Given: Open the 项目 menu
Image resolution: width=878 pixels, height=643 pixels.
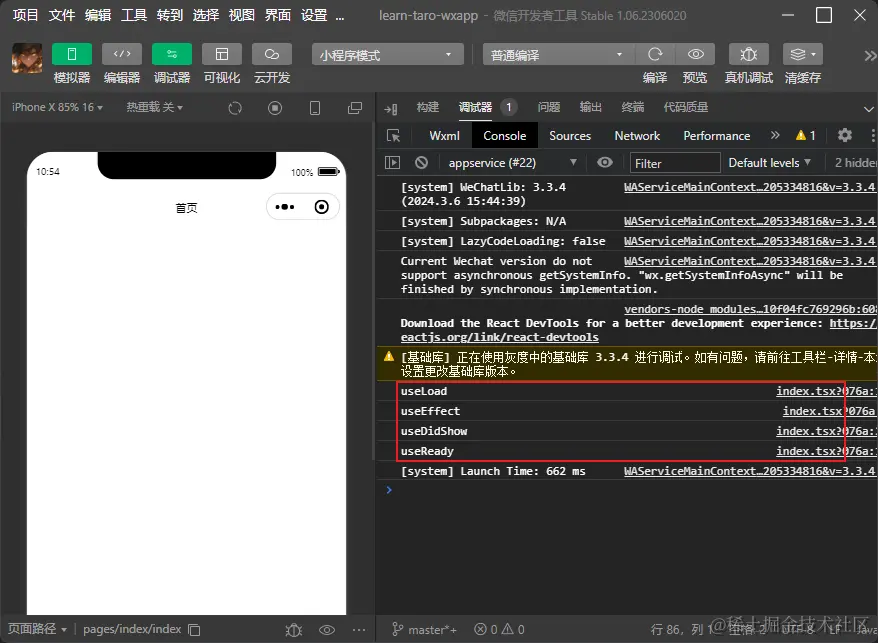Looking at the screenshot, I should click(25, 15).
